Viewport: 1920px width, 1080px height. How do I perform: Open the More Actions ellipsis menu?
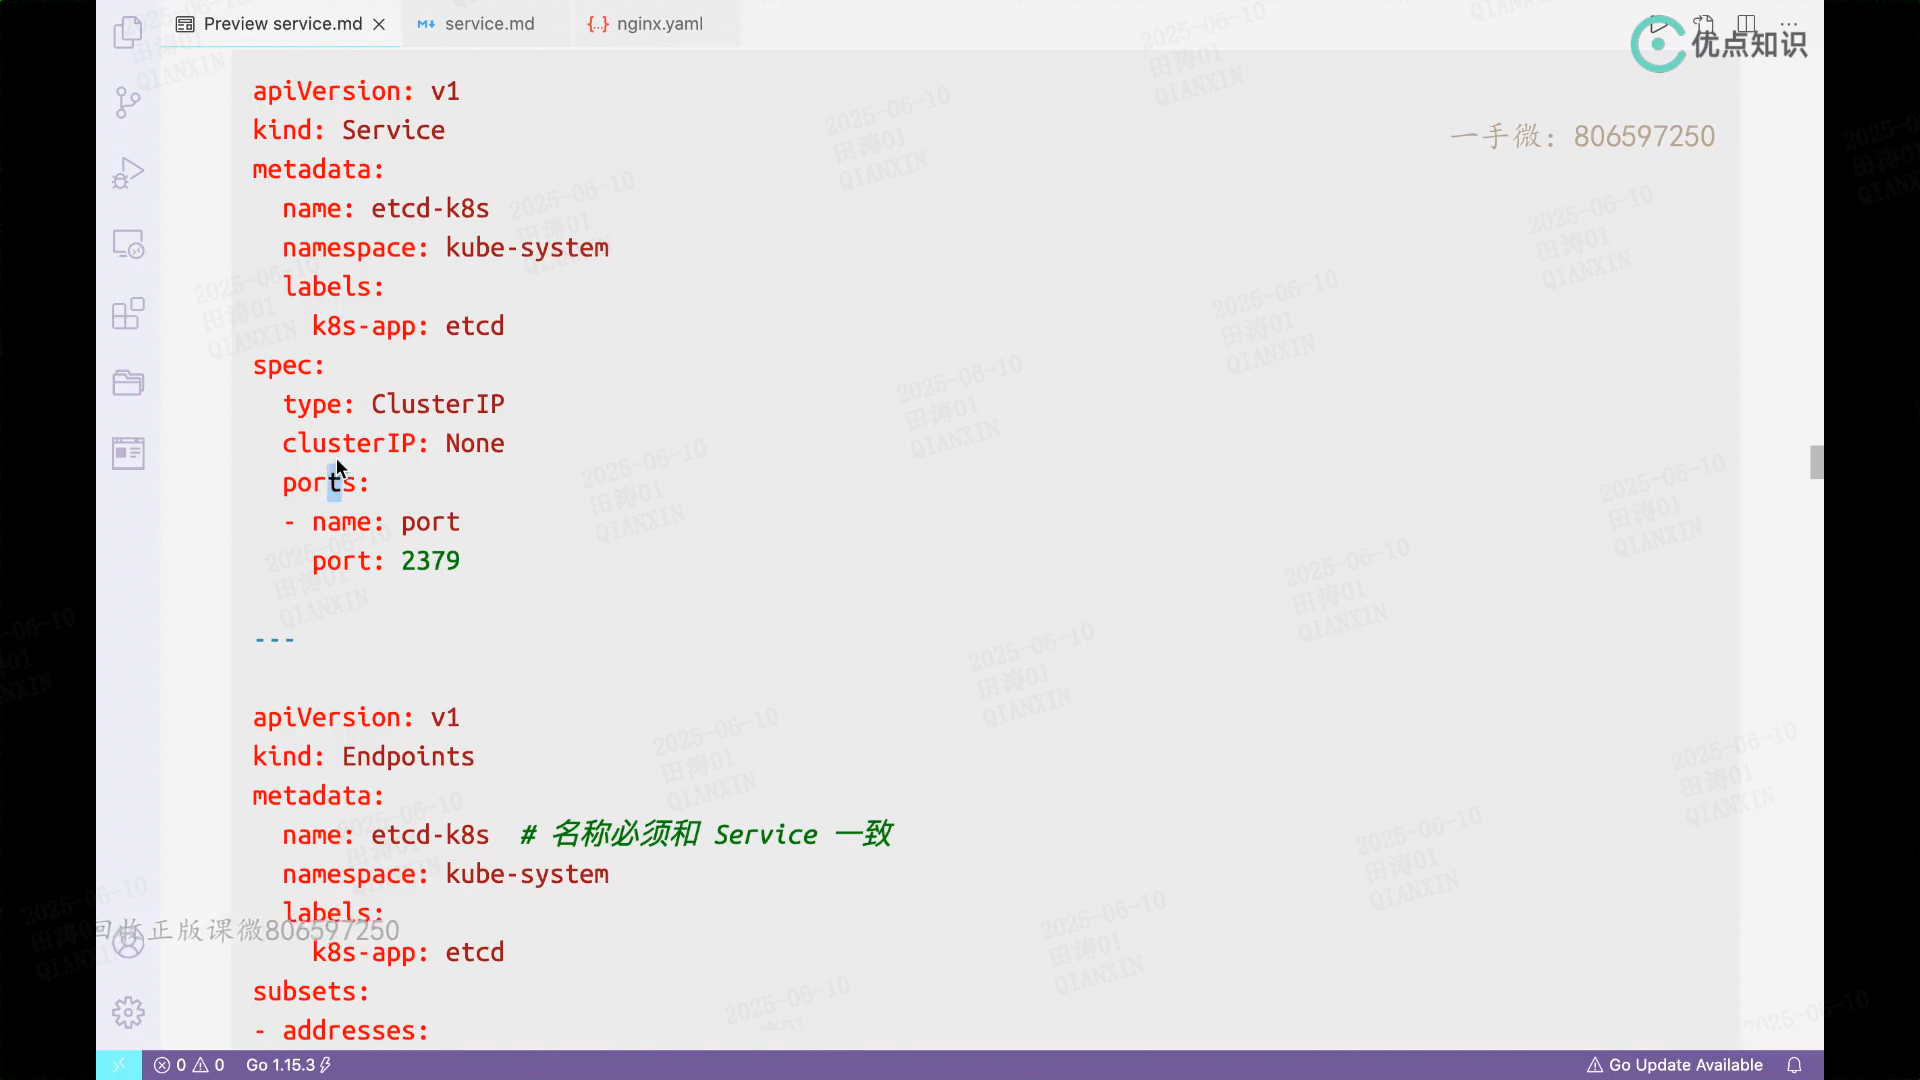1789,23
